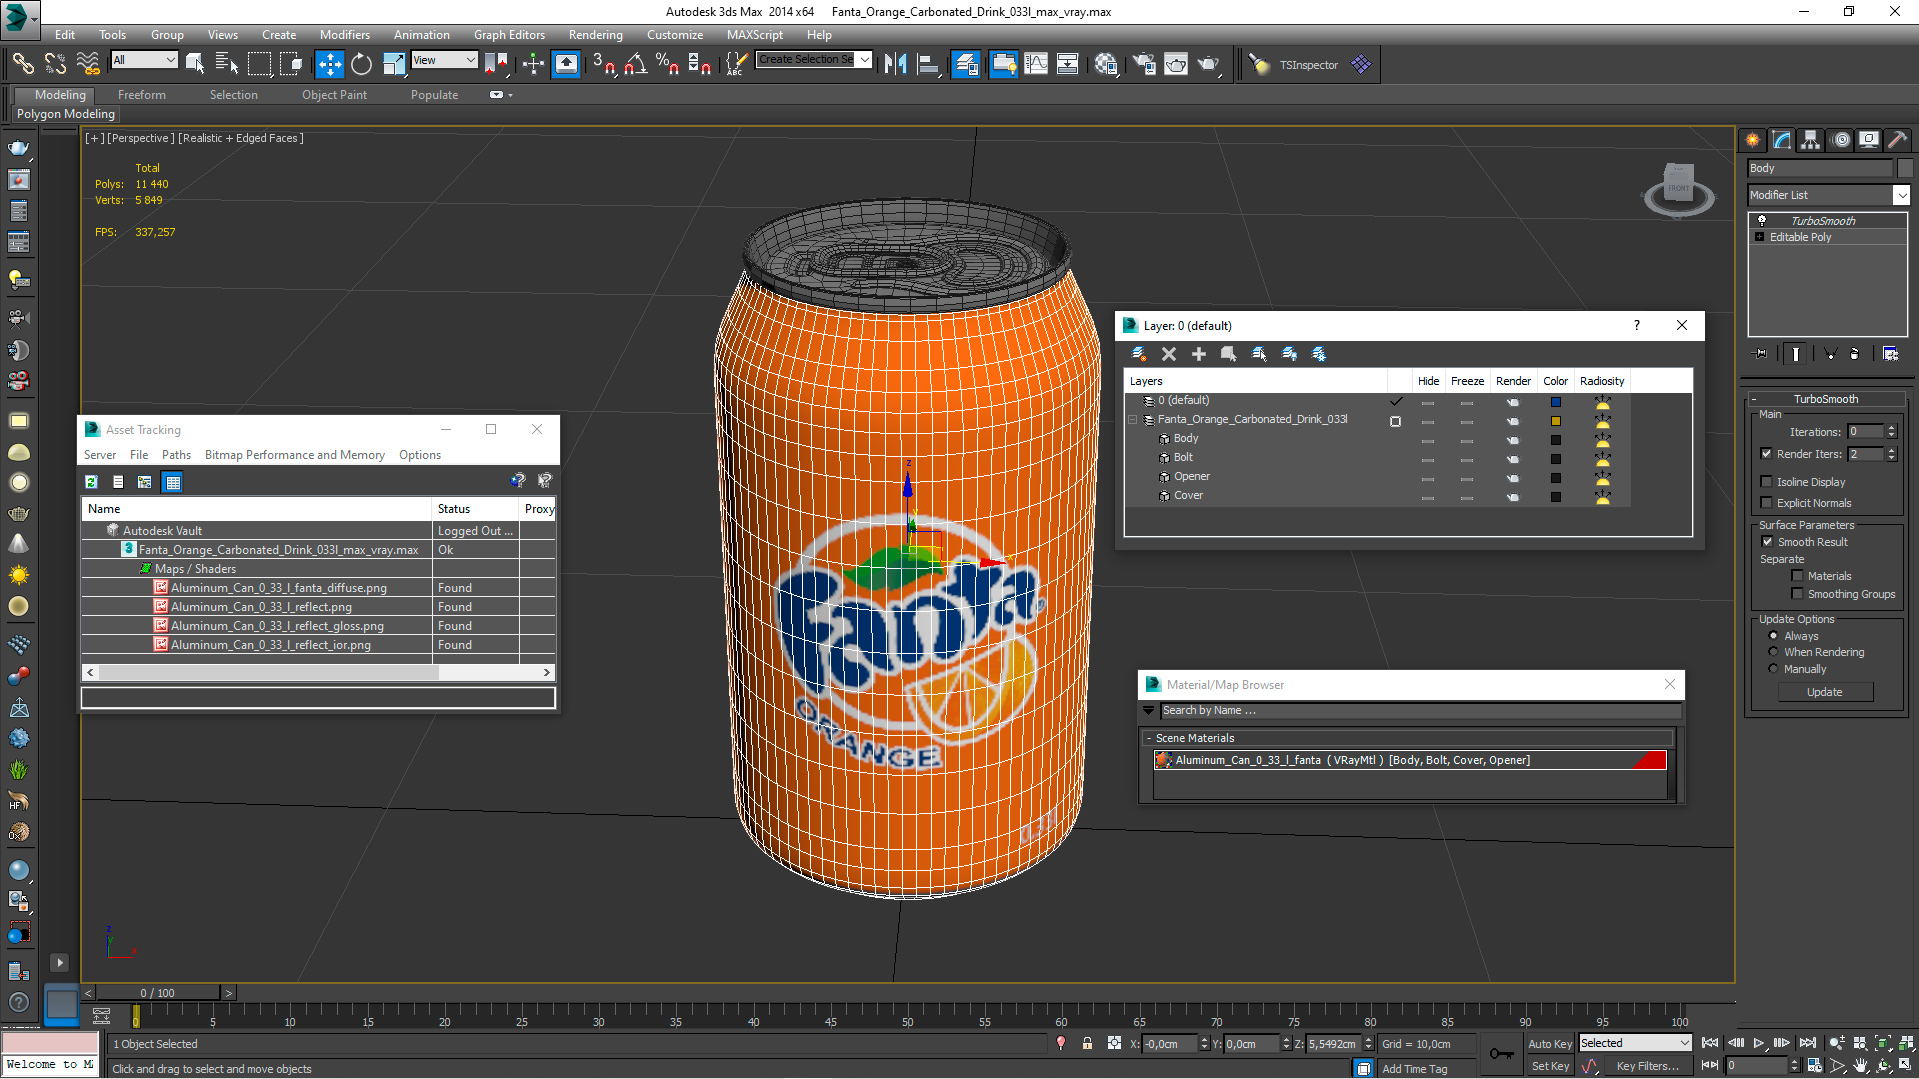Image resolution: width=1919 pixels, height=1079 pixels.
Task: Open the Selected key mode dropdown
Action: [x=1635, y=1043]
